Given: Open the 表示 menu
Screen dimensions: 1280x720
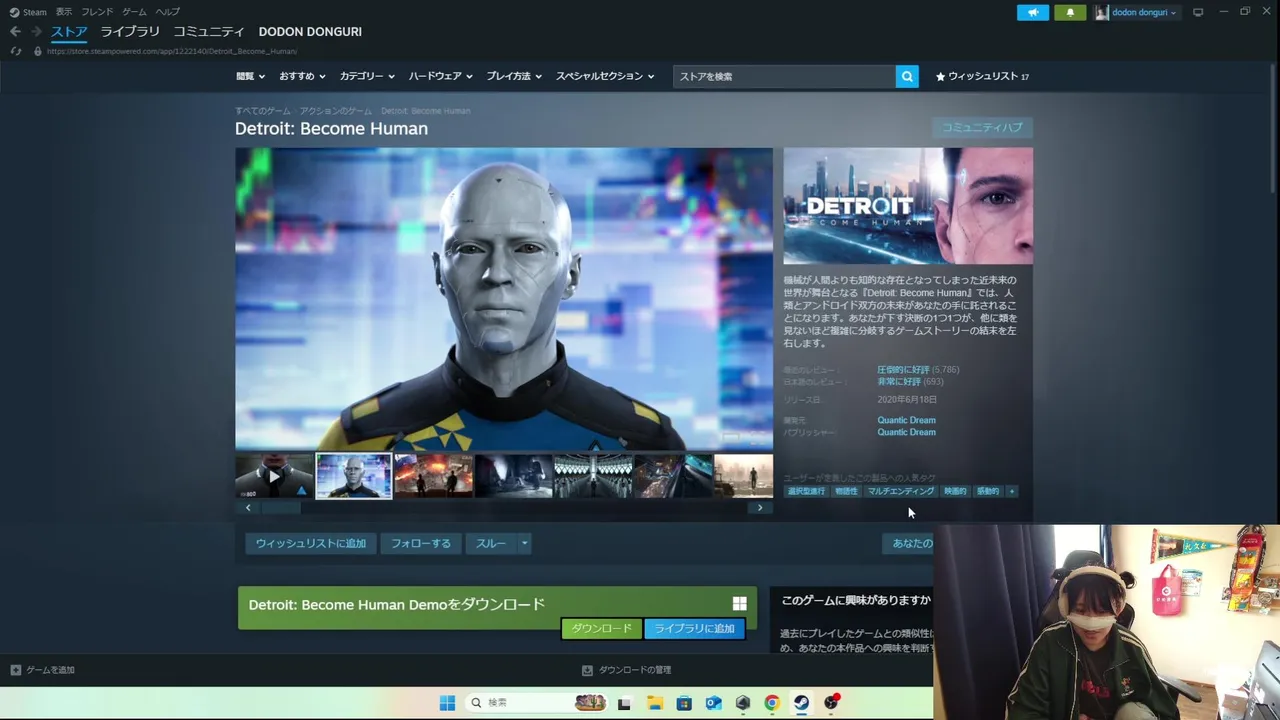Looking at the screenshot, I should coord(64,12).
